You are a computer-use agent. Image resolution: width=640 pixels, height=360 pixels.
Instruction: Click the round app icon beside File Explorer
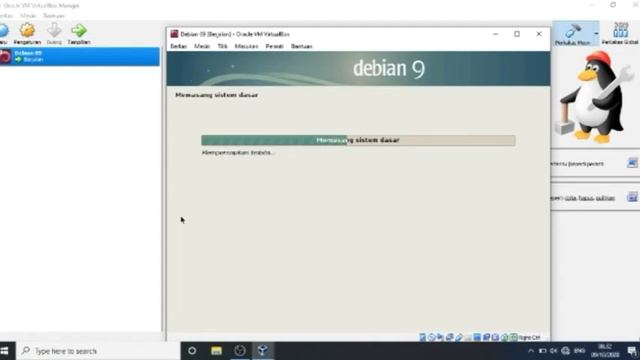click(x=240, y=351)
